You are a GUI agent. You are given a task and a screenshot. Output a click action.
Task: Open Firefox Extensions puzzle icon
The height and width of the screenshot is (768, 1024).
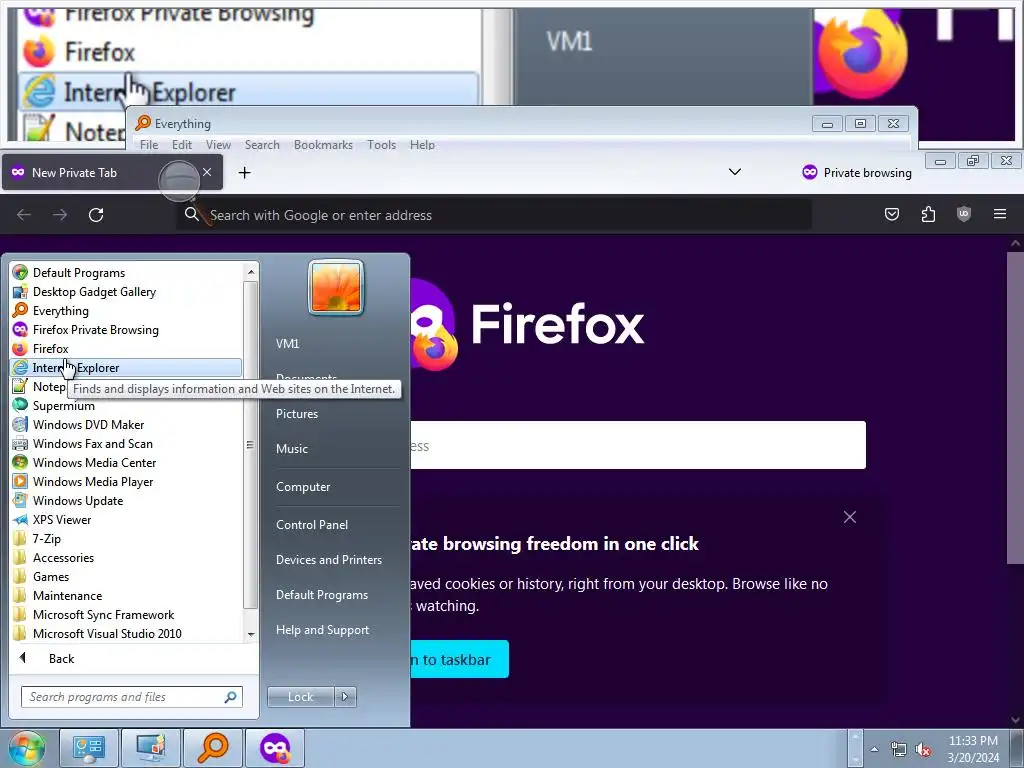pos(928,214)
